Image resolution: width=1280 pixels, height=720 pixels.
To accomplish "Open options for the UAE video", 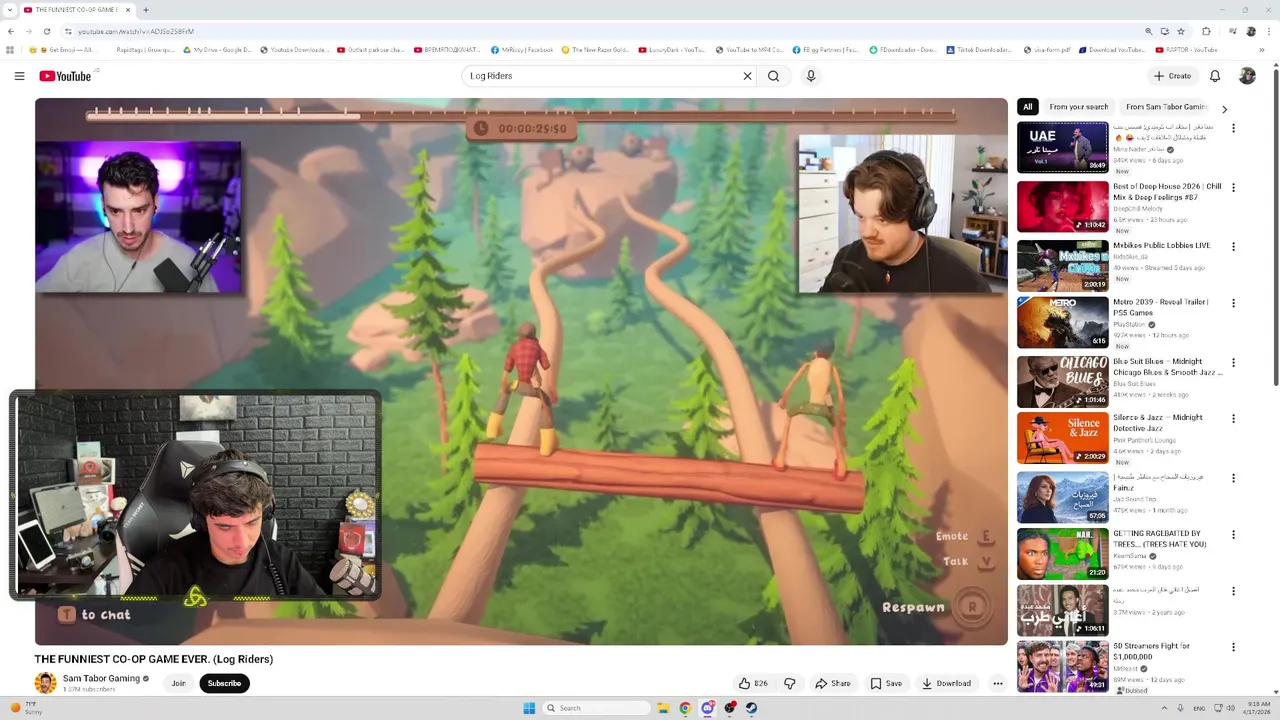I will pyautogui.click(x=1233, y=128).
